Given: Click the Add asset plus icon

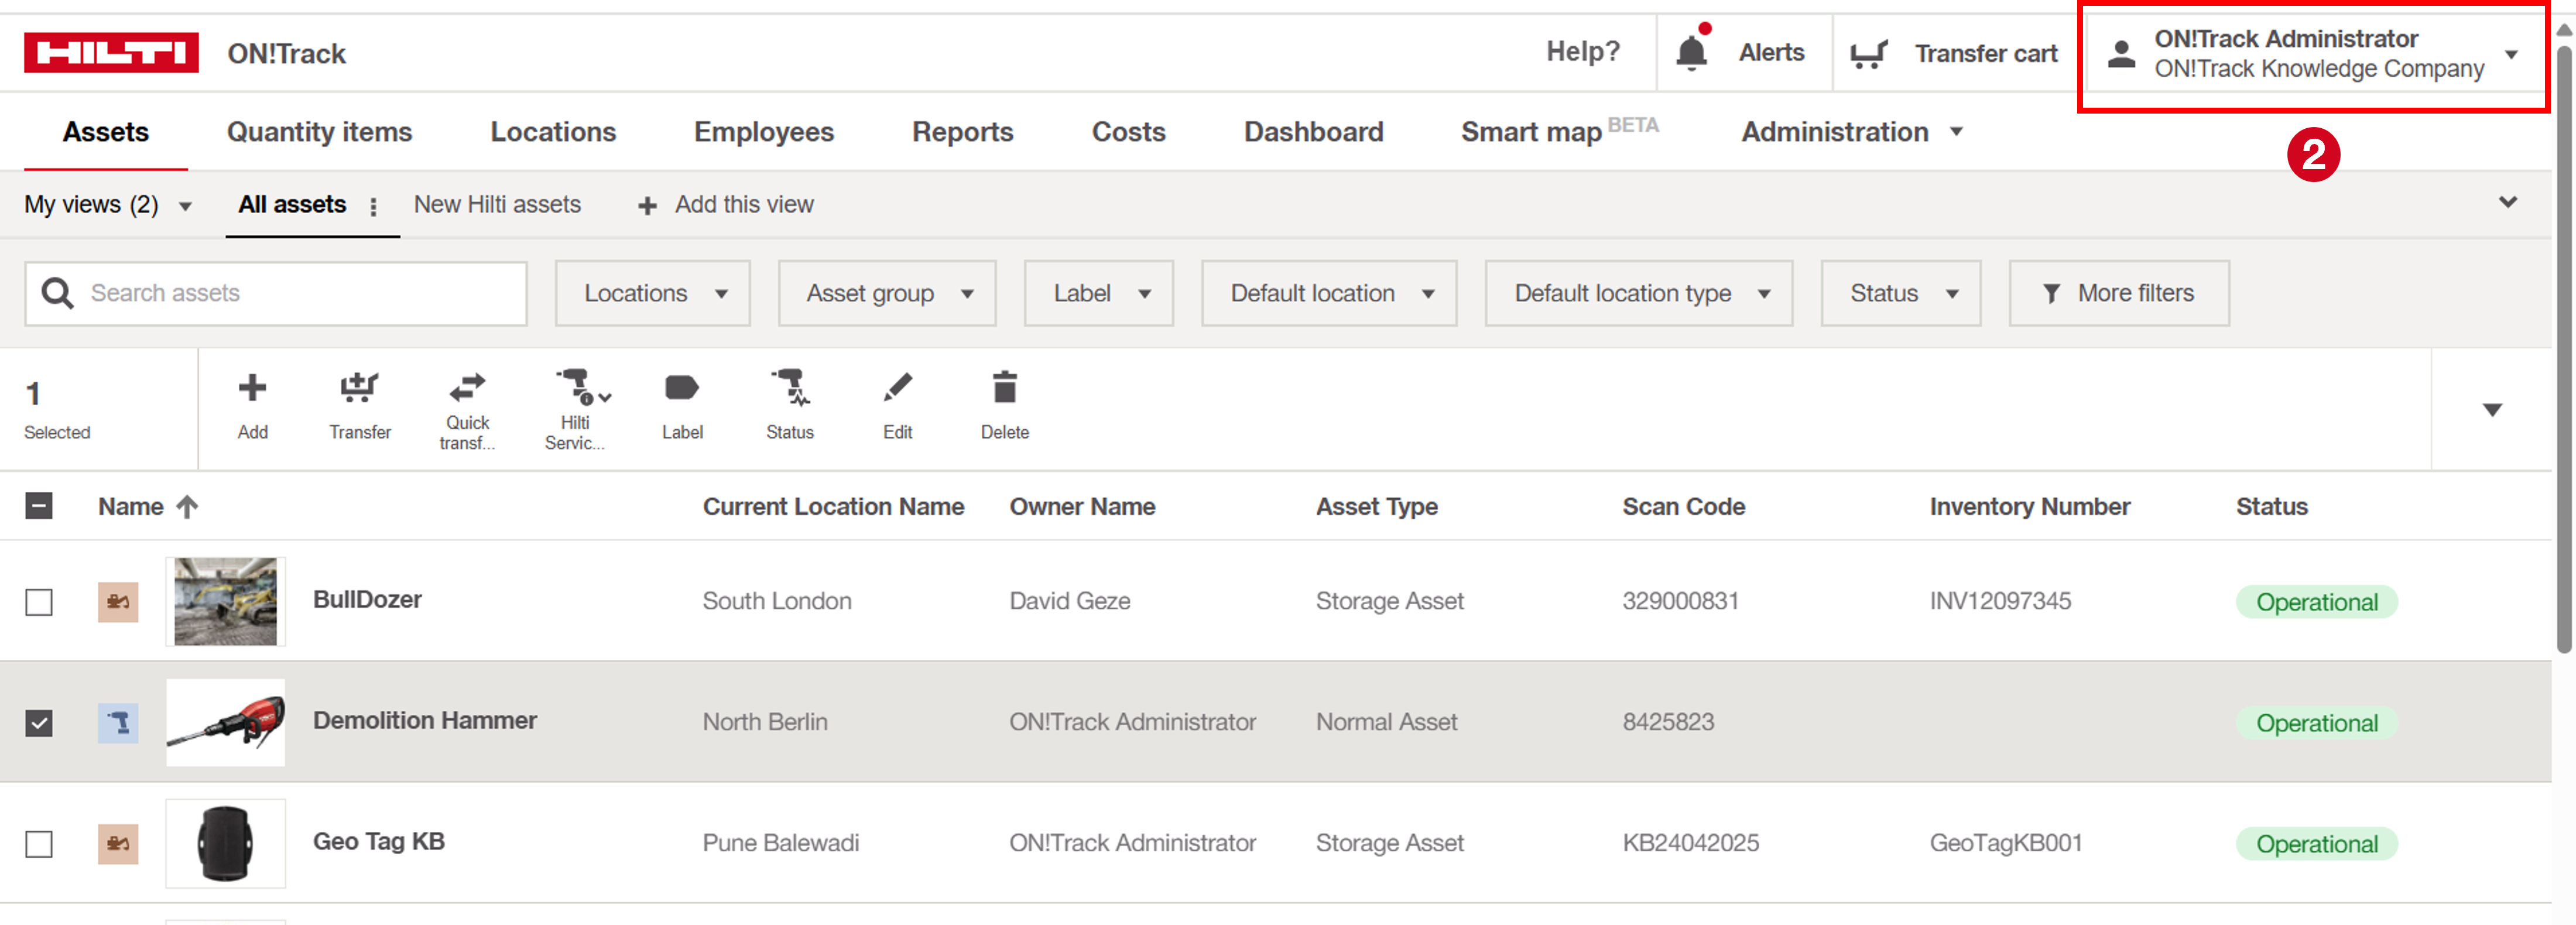Looking at the screenshot, I should coord(252,388).
